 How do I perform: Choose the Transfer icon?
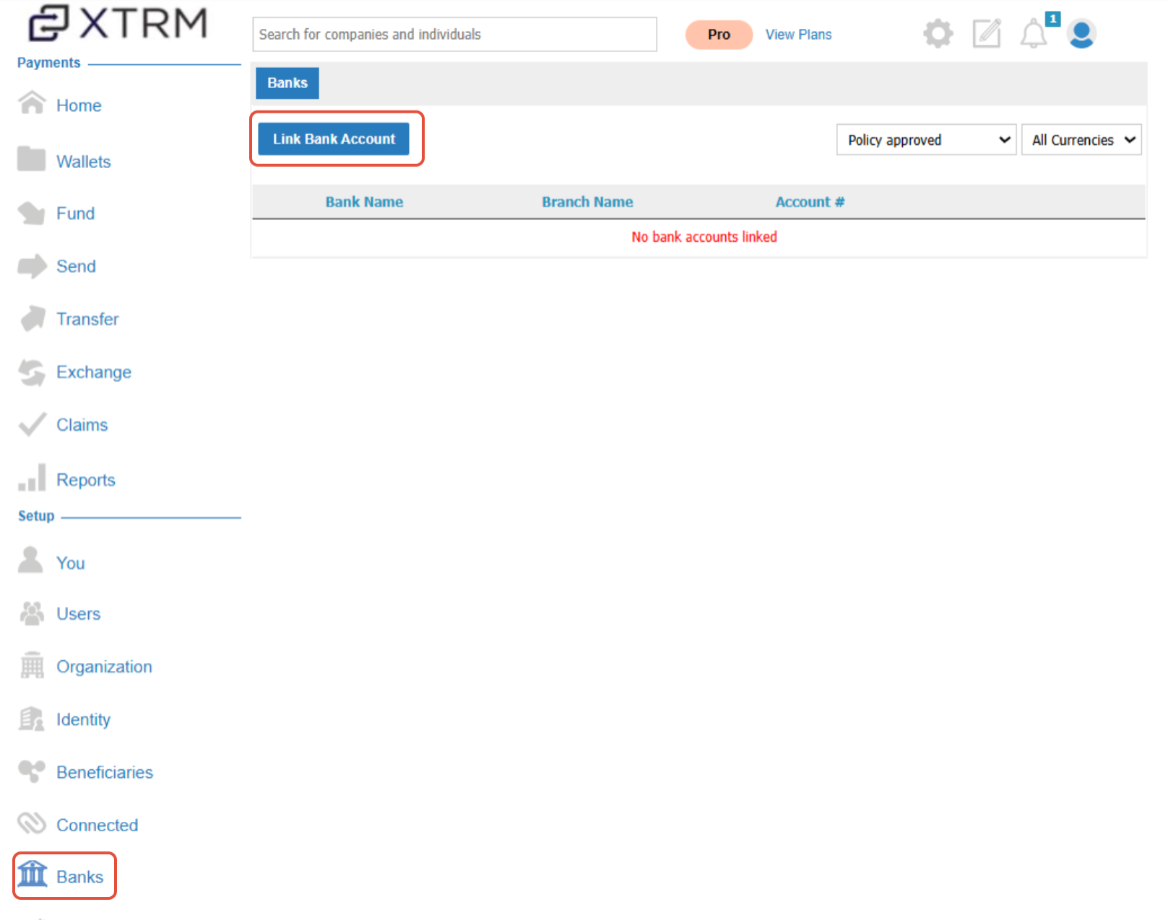click(33, 318)
